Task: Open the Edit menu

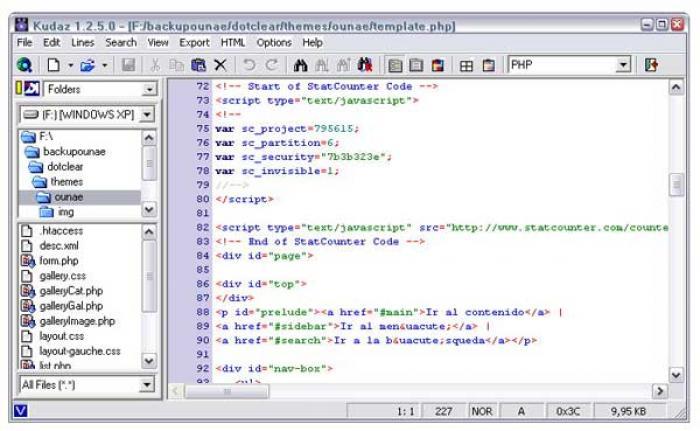Action: coord(51,42)
